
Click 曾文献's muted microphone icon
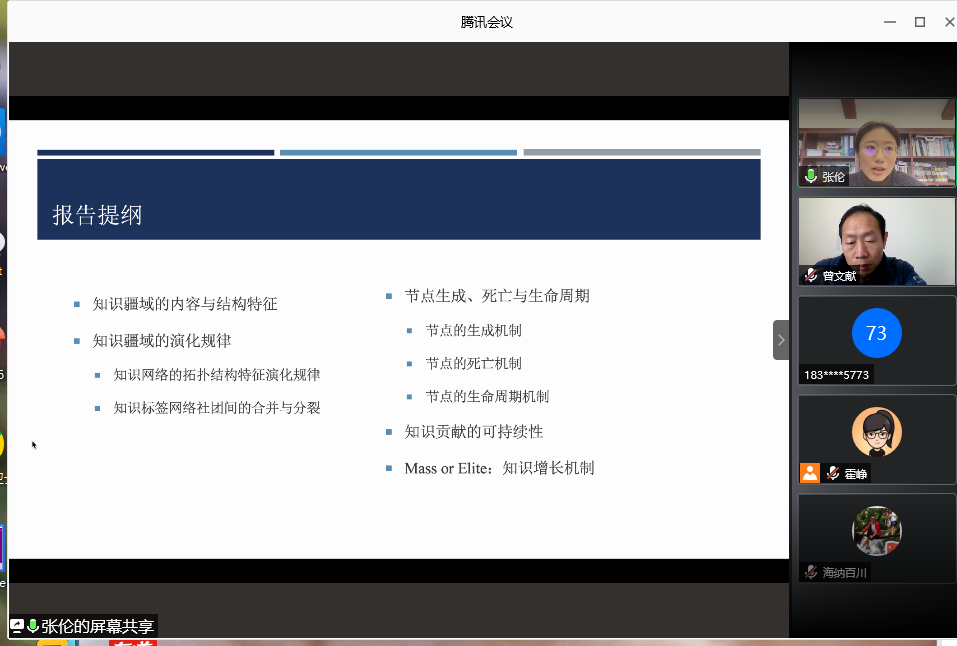coord(811,275)
